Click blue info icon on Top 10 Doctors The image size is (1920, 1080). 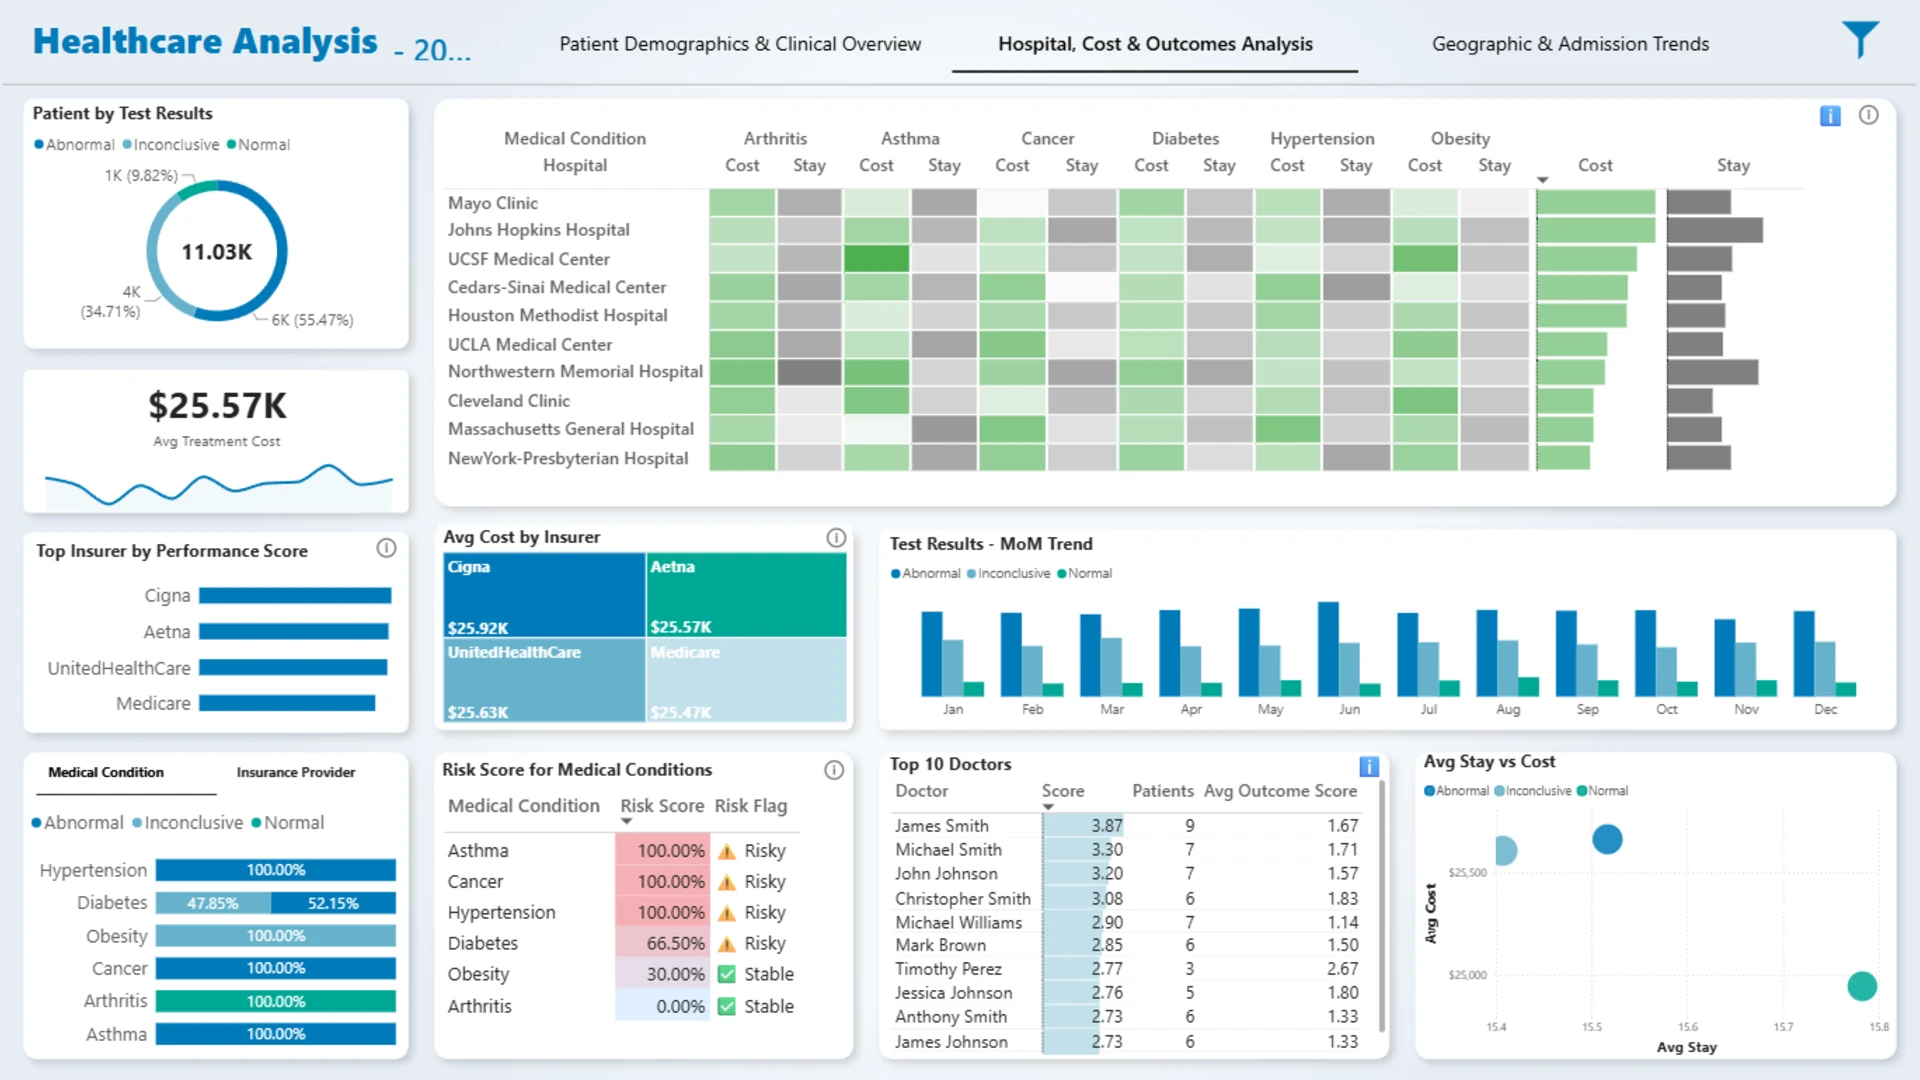pos(1369,767)
